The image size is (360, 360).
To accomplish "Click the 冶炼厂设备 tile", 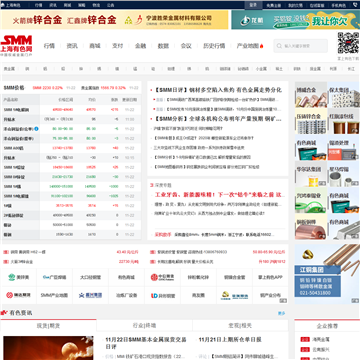I will point(127,295).
